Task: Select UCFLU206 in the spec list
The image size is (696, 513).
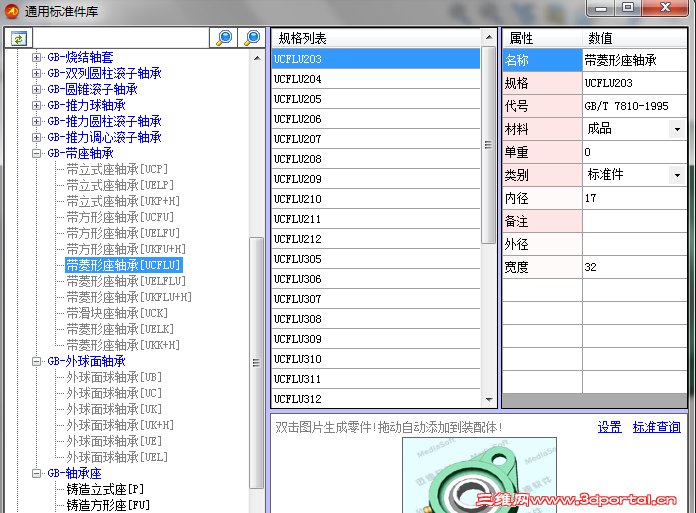Action: 376,119
